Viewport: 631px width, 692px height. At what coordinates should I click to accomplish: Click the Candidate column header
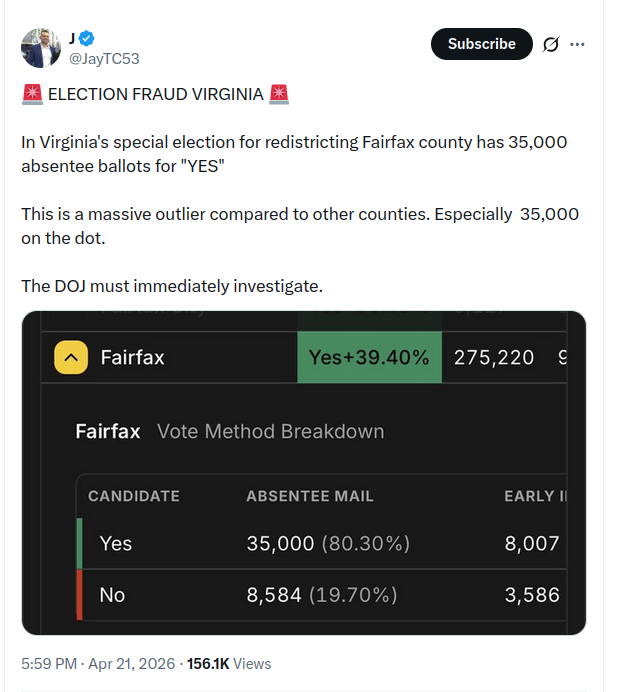coord(134,496)
